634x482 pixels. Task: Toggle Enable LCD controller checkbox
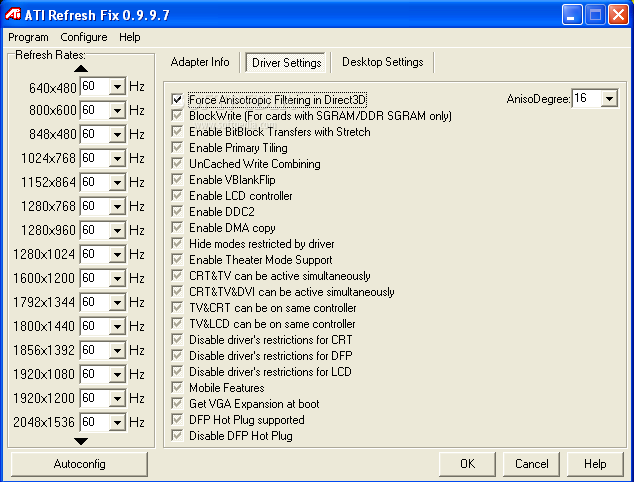[x=177, y=196]
